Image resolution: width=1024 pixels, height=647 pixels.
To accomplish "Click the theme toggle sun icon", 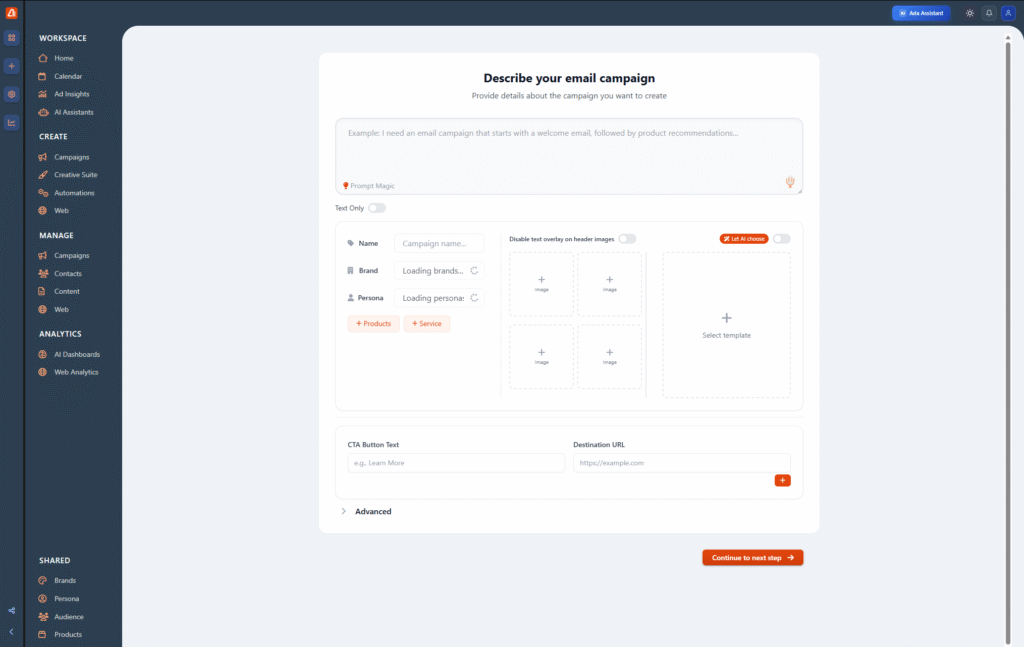I will pos(969,13).
